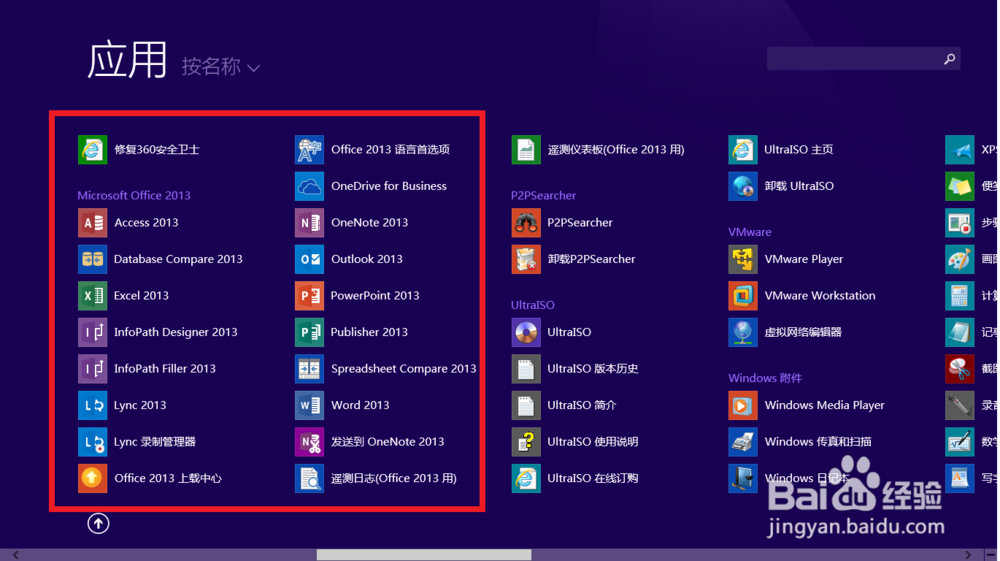Launch P2PSearcher binoculars icon

pos(526,222)
